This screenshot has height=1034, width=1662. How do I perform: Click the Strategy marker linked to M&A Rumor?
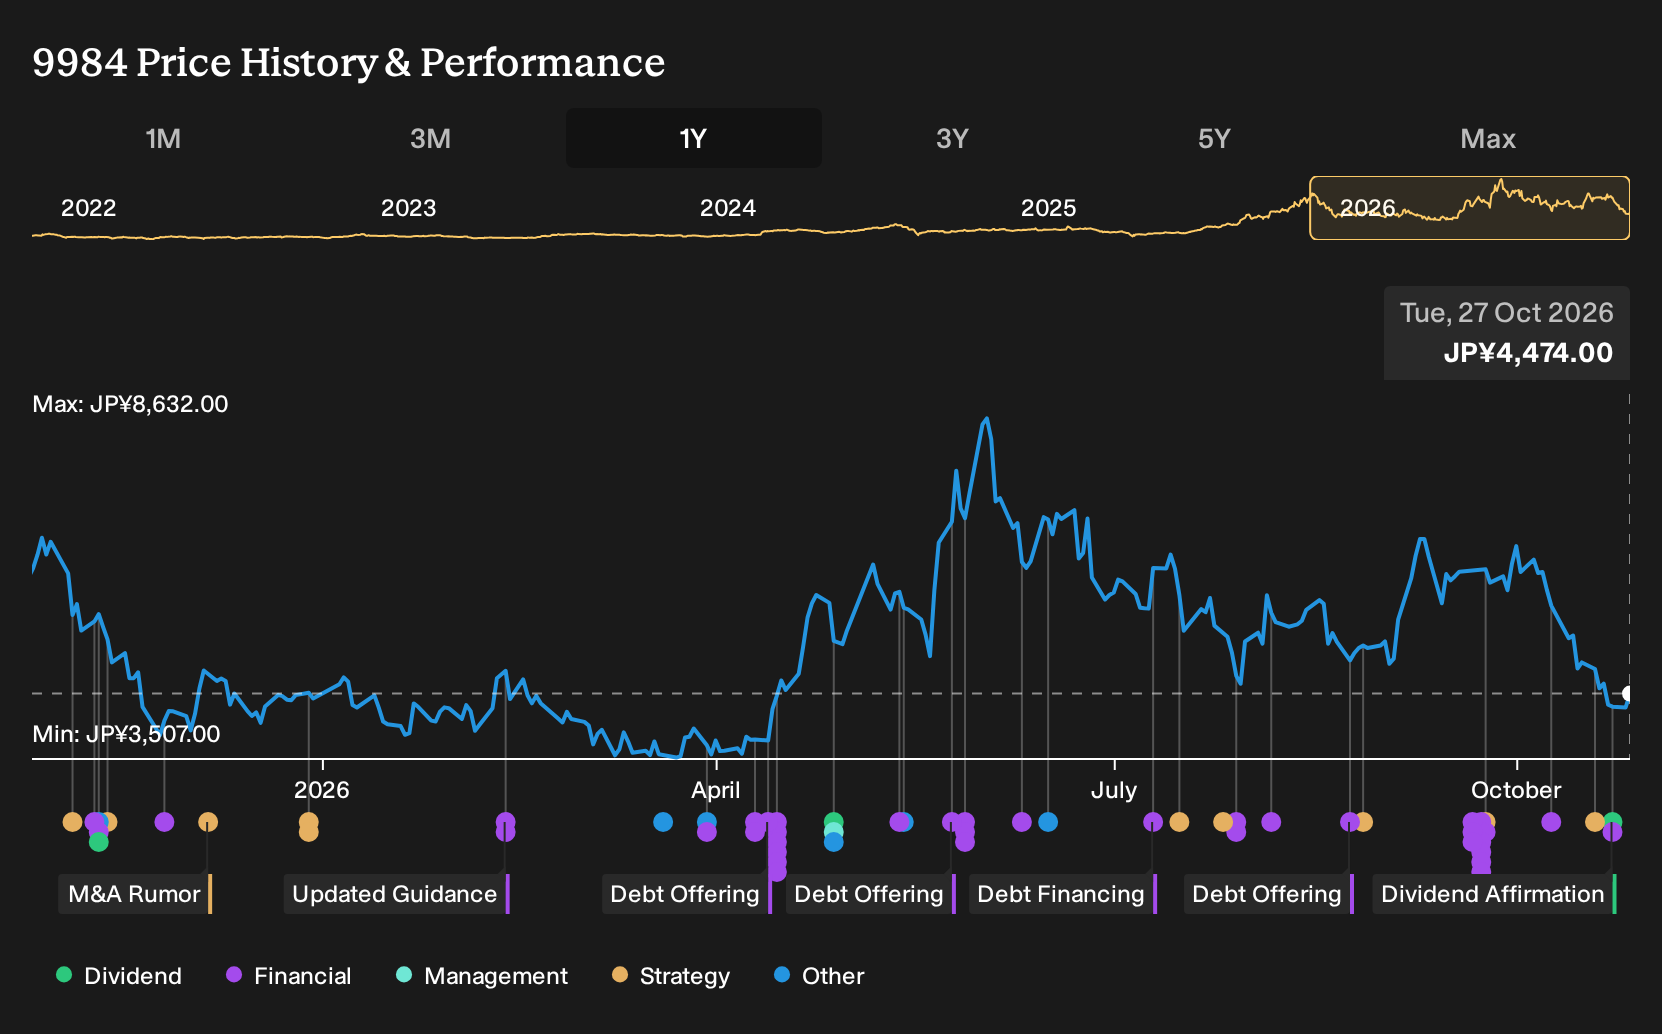tap(208, 822)
